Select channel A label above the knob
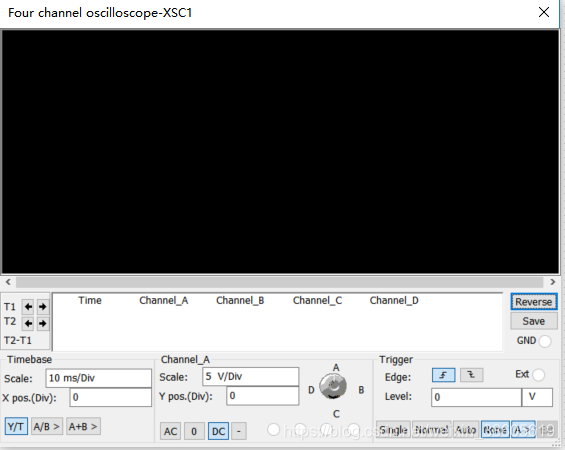 (336, 367)
